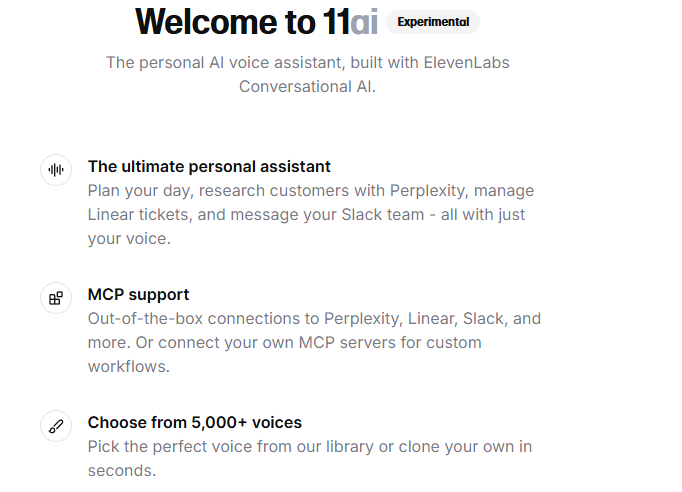Select 'The ultimate personal assistant' title
The image size is (682, 492).
[209, 167]
